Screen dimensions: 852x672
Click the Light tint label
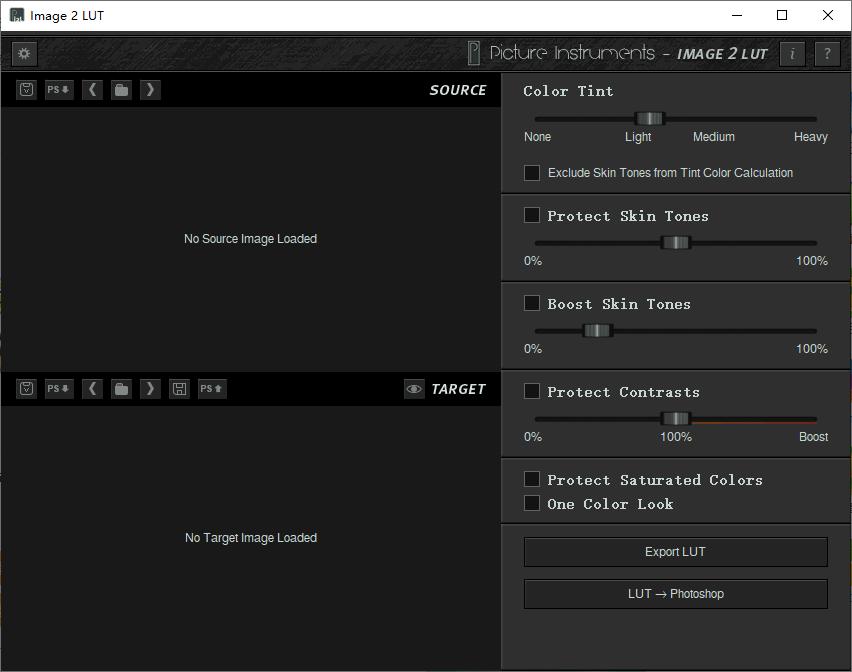click(638, 137)
